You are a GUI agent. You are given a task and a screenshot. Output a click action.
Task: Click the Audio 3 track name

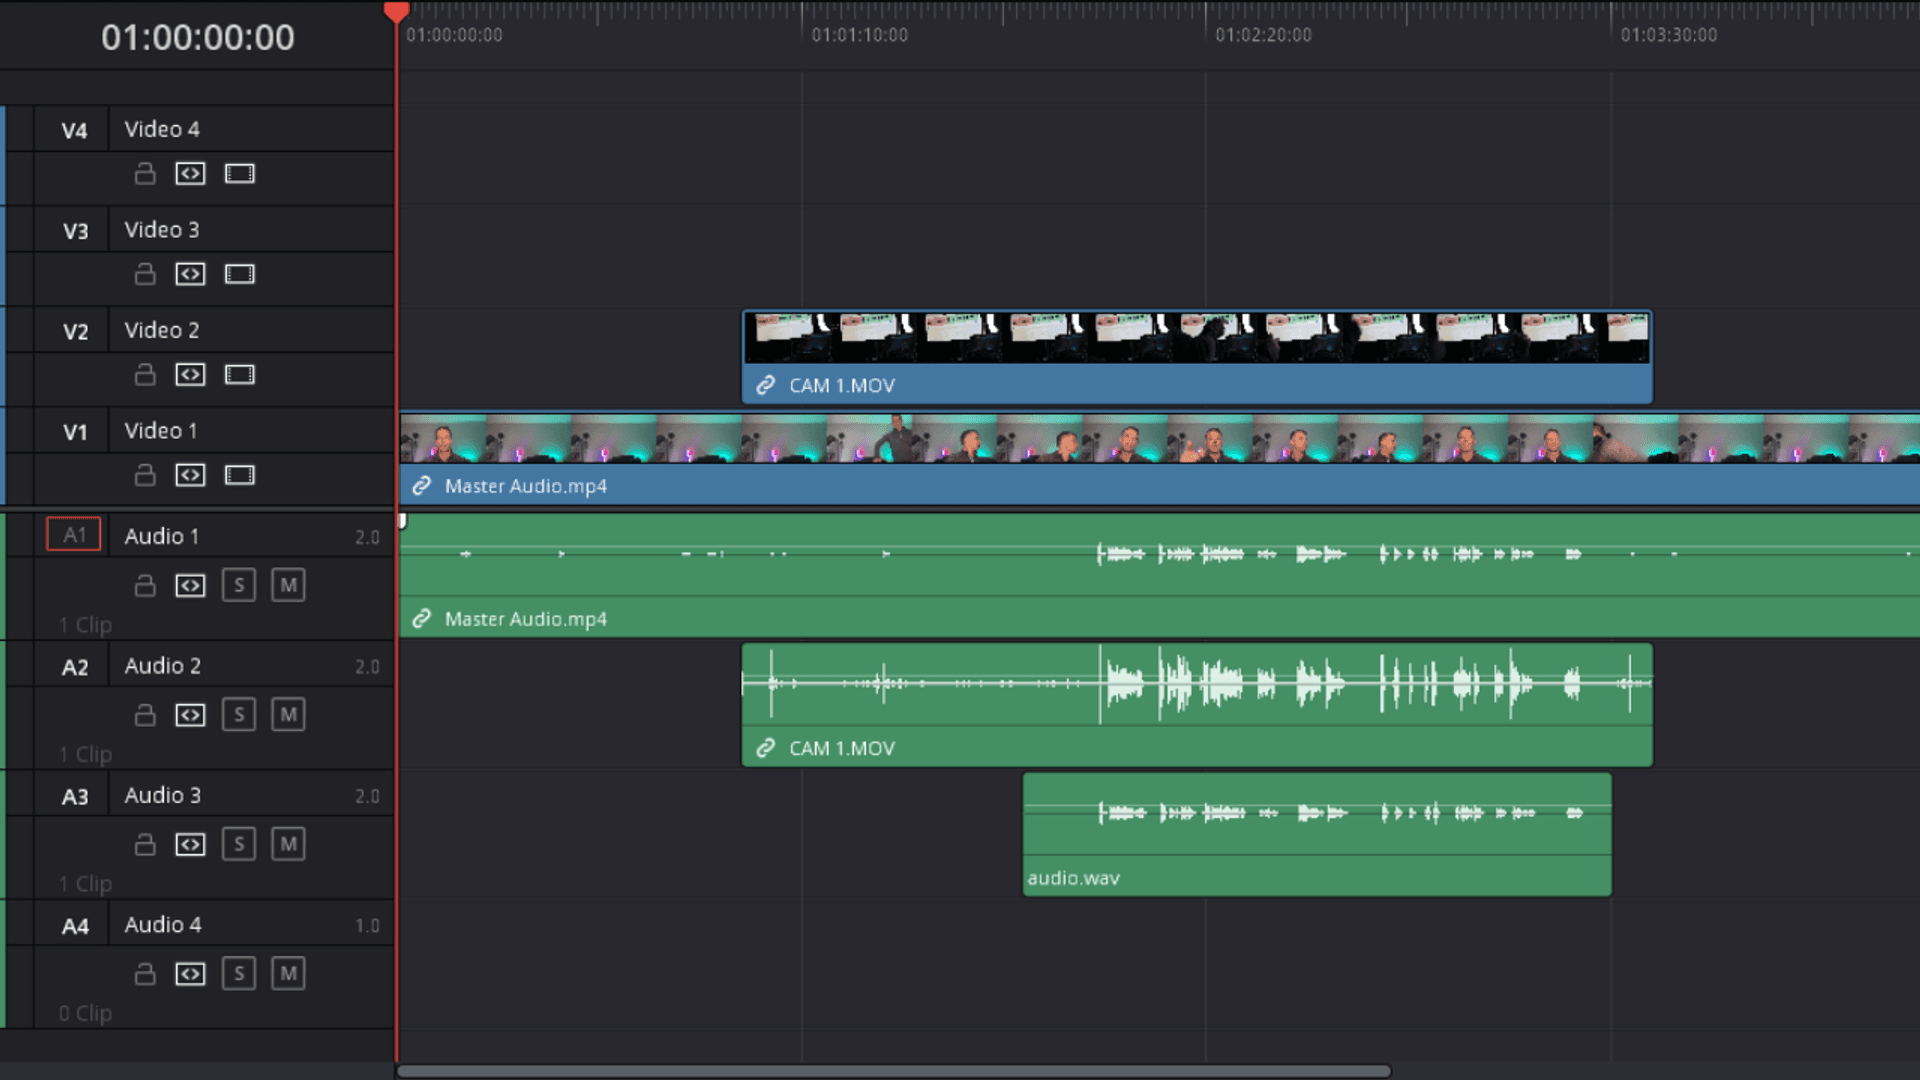coord(163,796)
